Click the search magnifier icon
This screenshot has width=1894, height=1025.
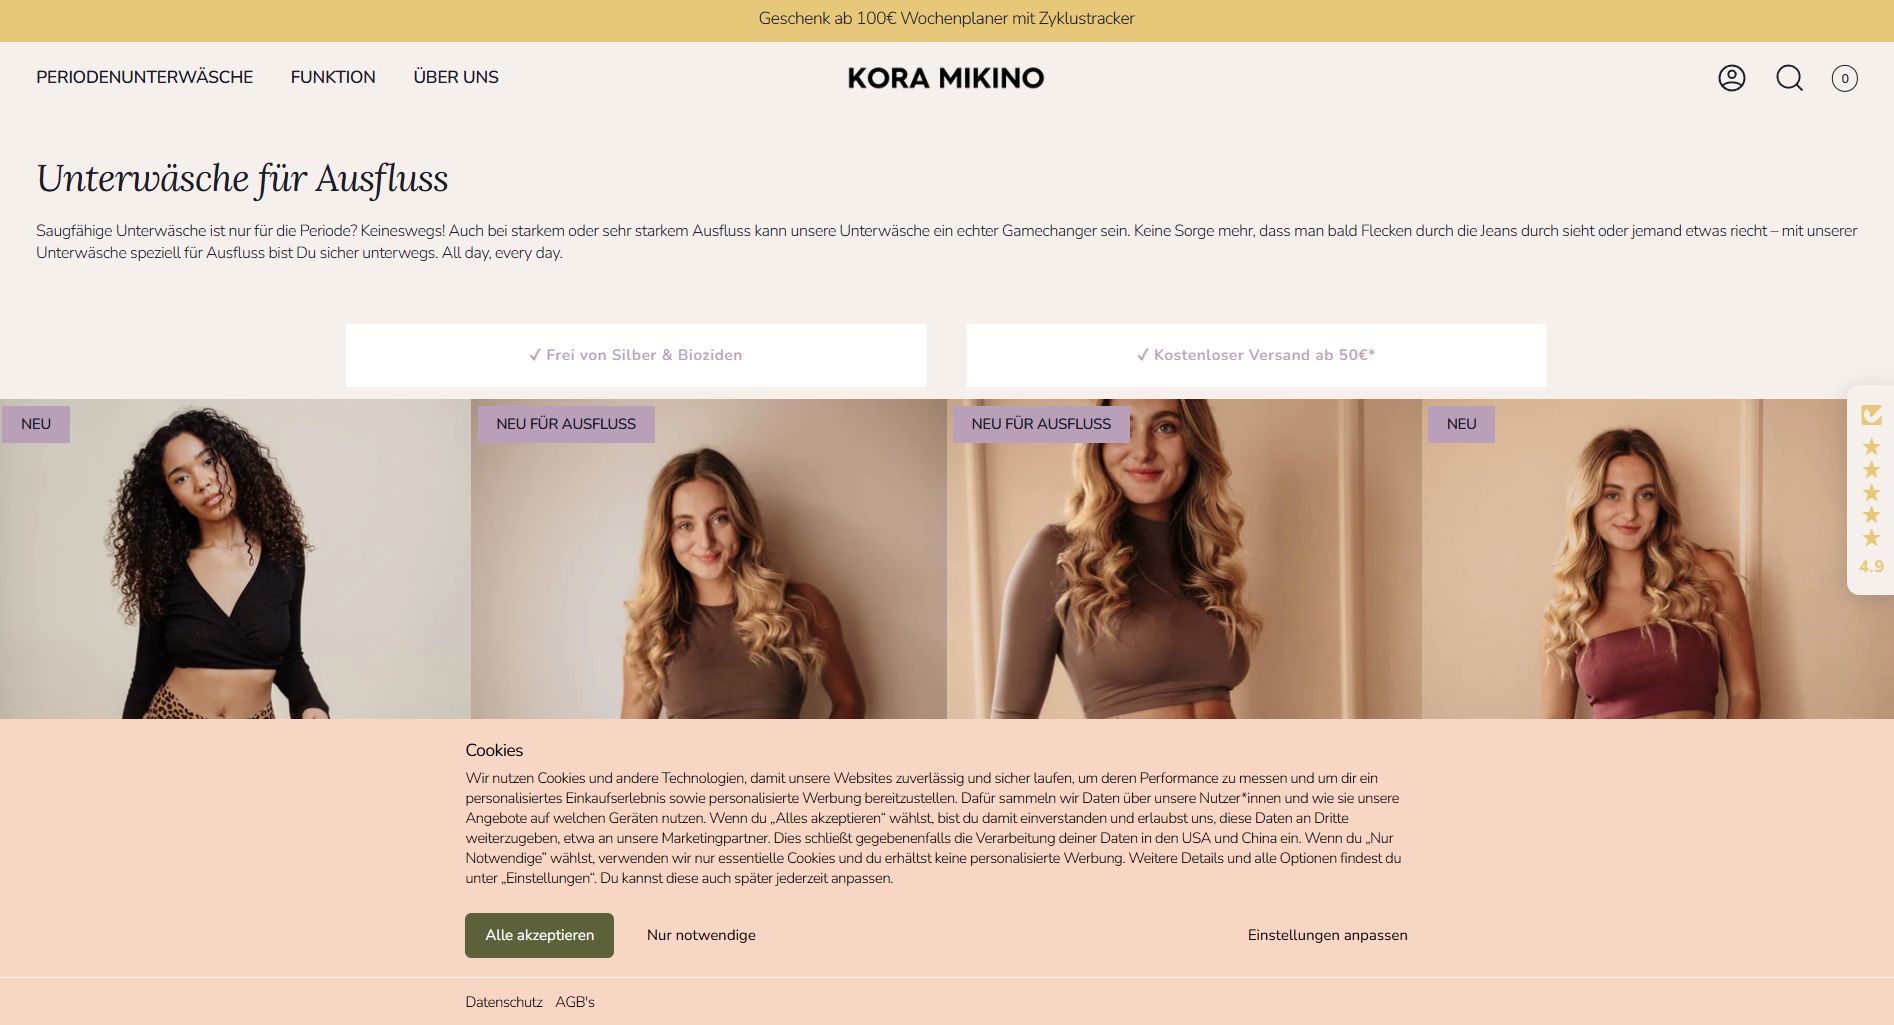(1789, 78)
